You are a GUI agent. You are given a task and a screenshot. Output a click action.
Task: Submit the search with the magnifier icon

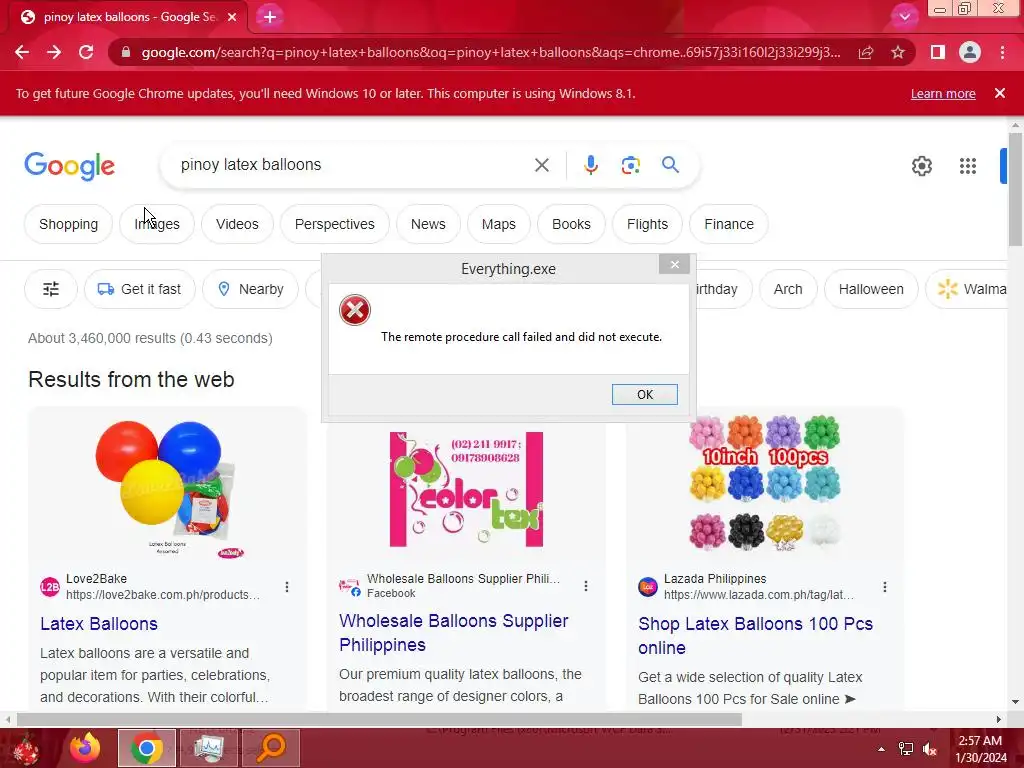pos(670,165)
